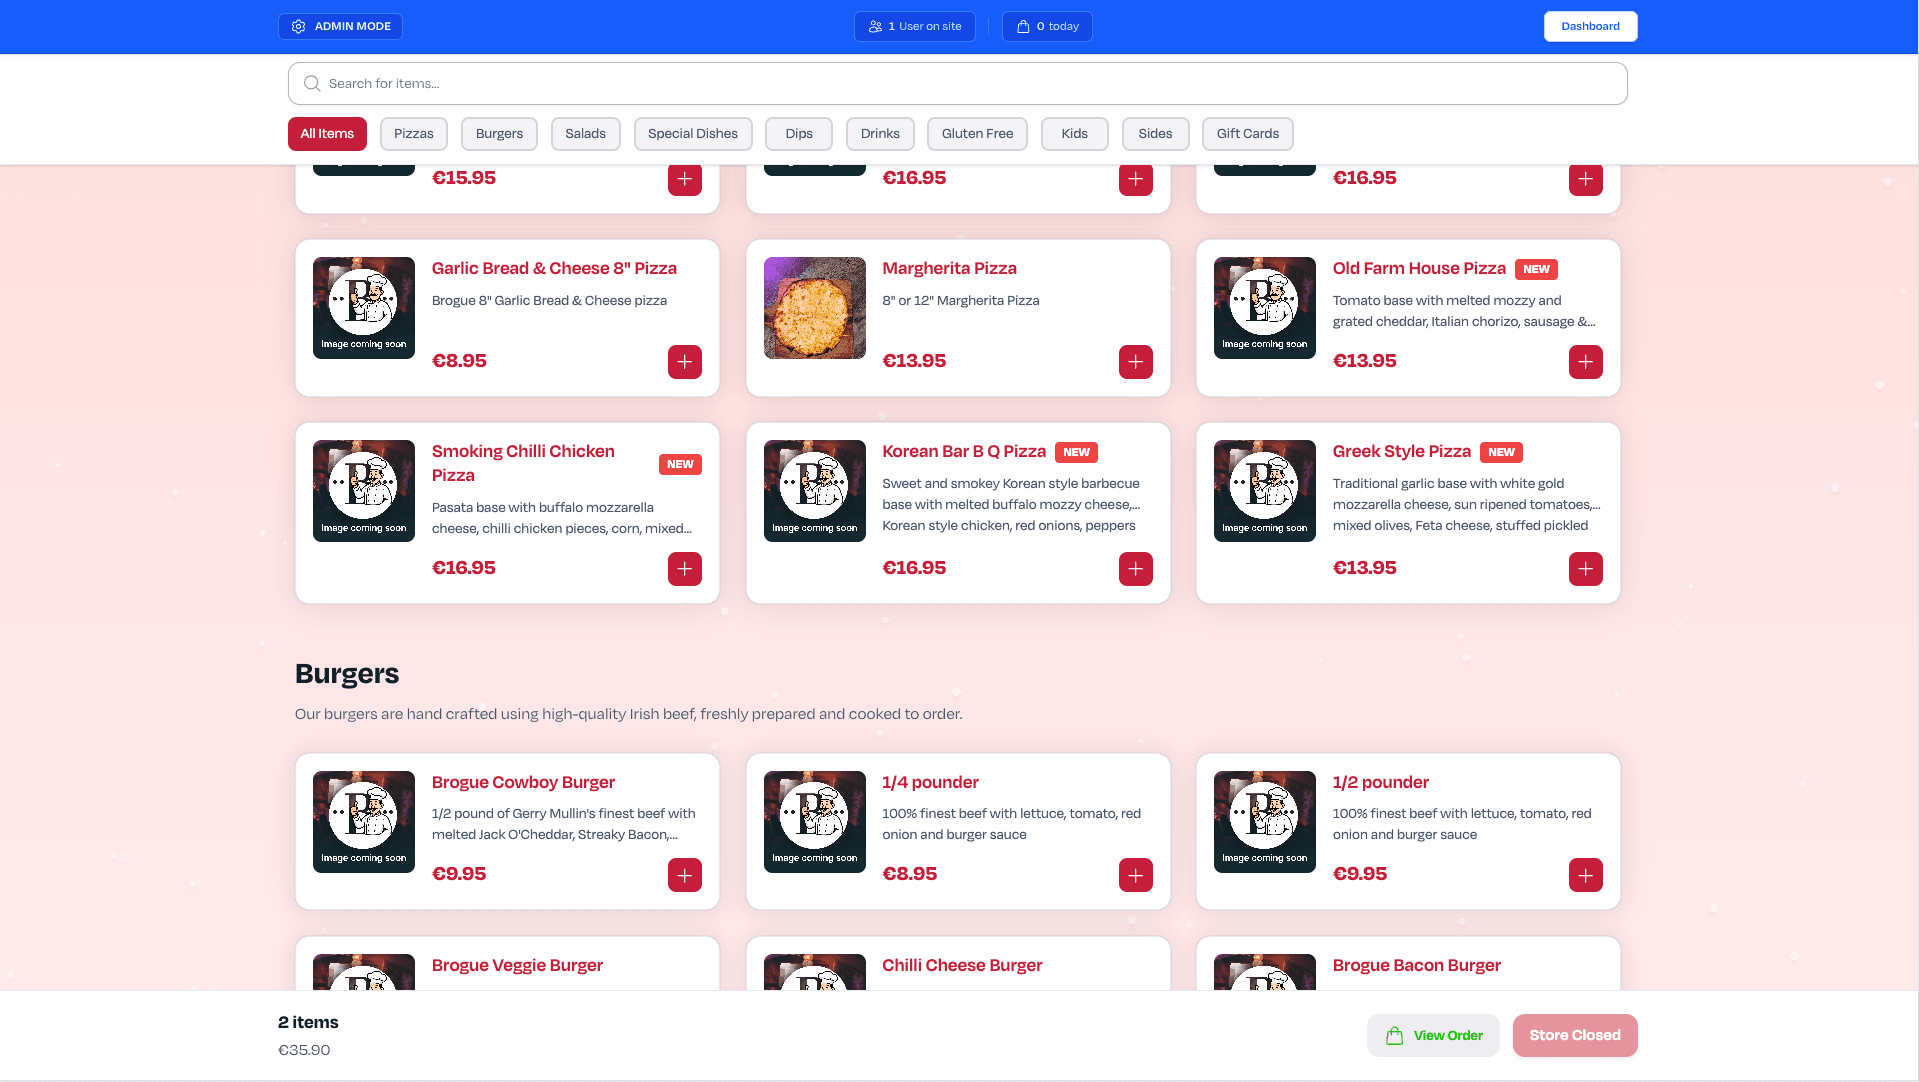The width and height of the screenshot is (1919, 1082).
Task: Open the Brogue Veggie Burger title
Action: tap(517, 966)
